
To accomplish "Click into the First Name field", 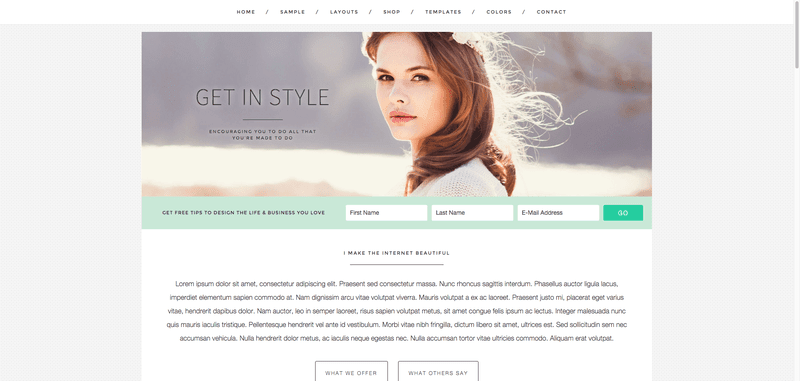I will (x=386, y=213).
